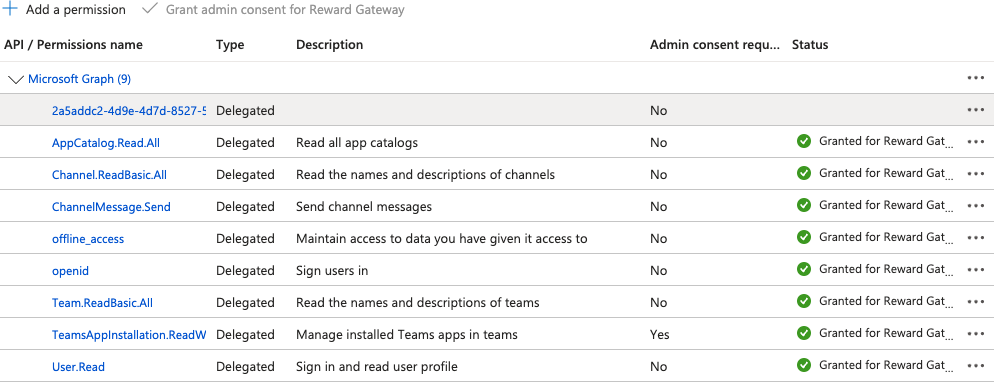
Task: Open more options for User.Read row
Action: pyautogui.click(x=975, y=366)
